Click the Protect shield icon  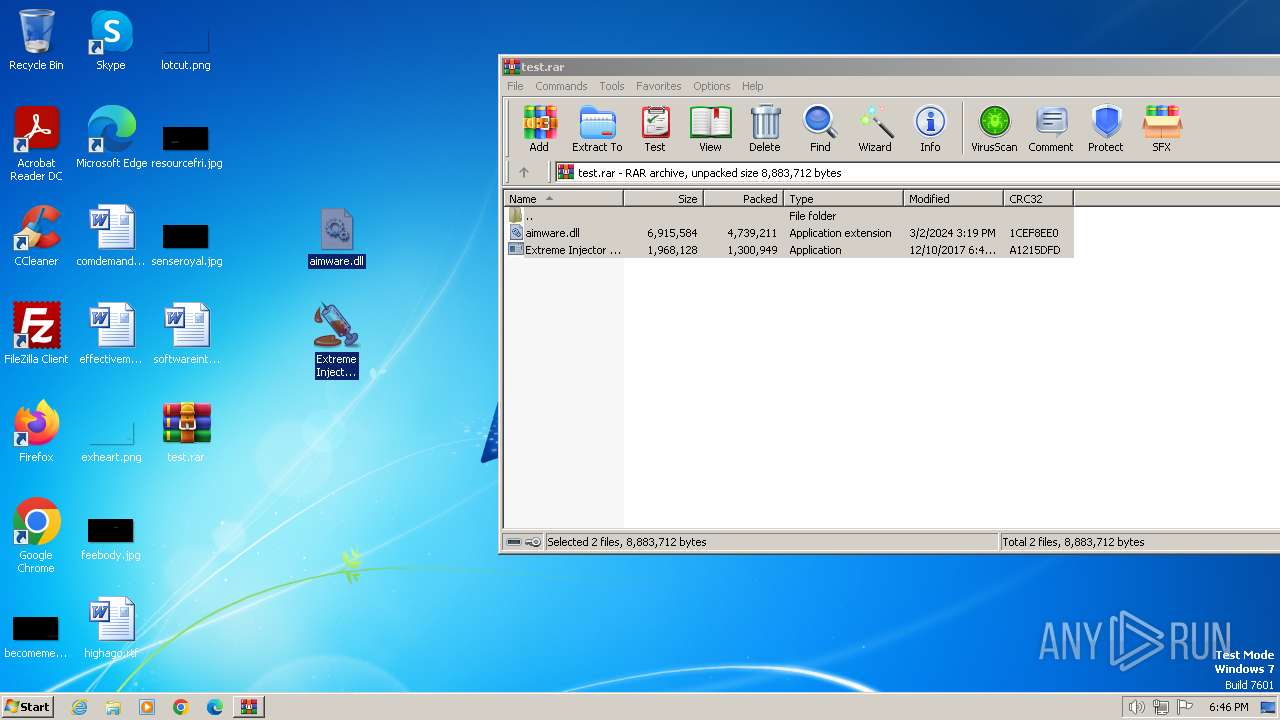1106,129
